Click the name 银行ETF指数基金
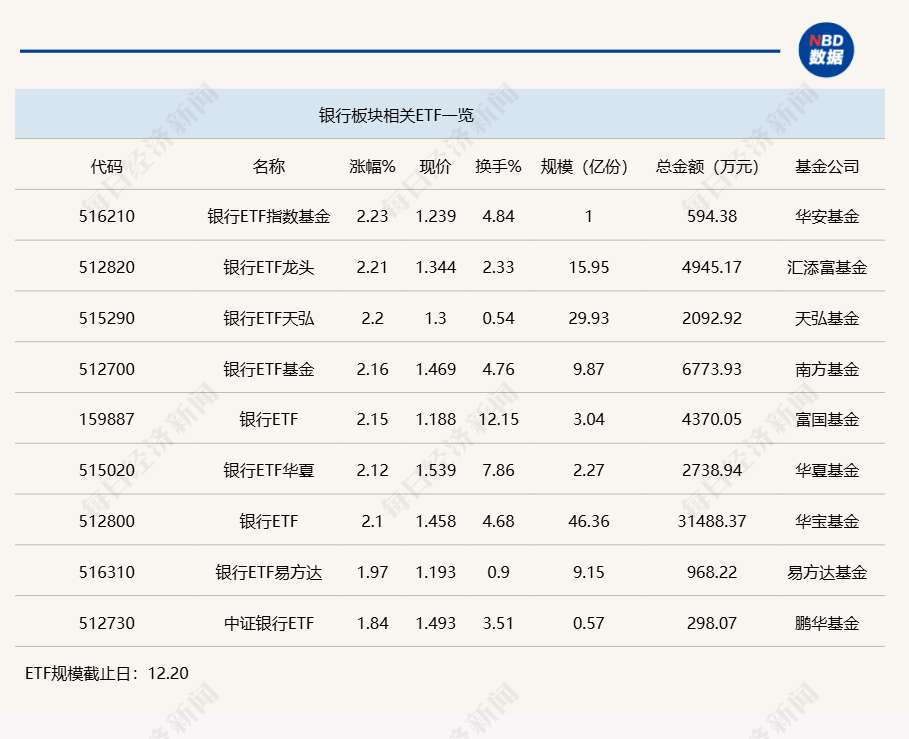 [x=269, y=216]
